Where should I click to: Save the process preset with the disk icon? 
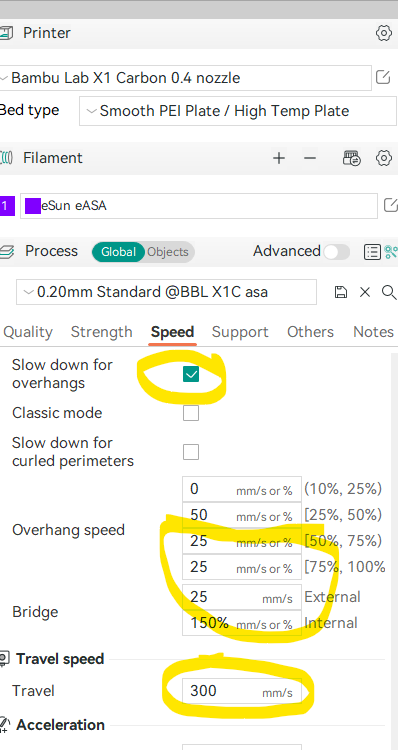(x=341, y=292)
